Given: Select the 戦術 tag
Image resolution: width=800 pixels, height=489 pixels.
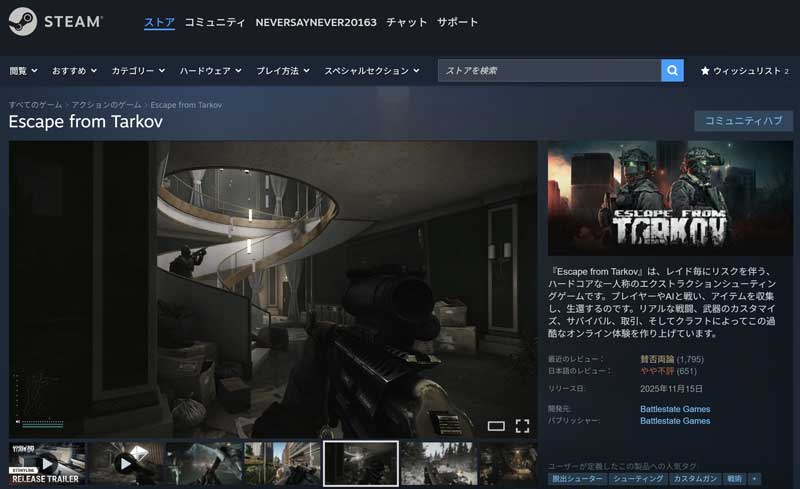Looking at the screenshot, I should pos(735,478).
